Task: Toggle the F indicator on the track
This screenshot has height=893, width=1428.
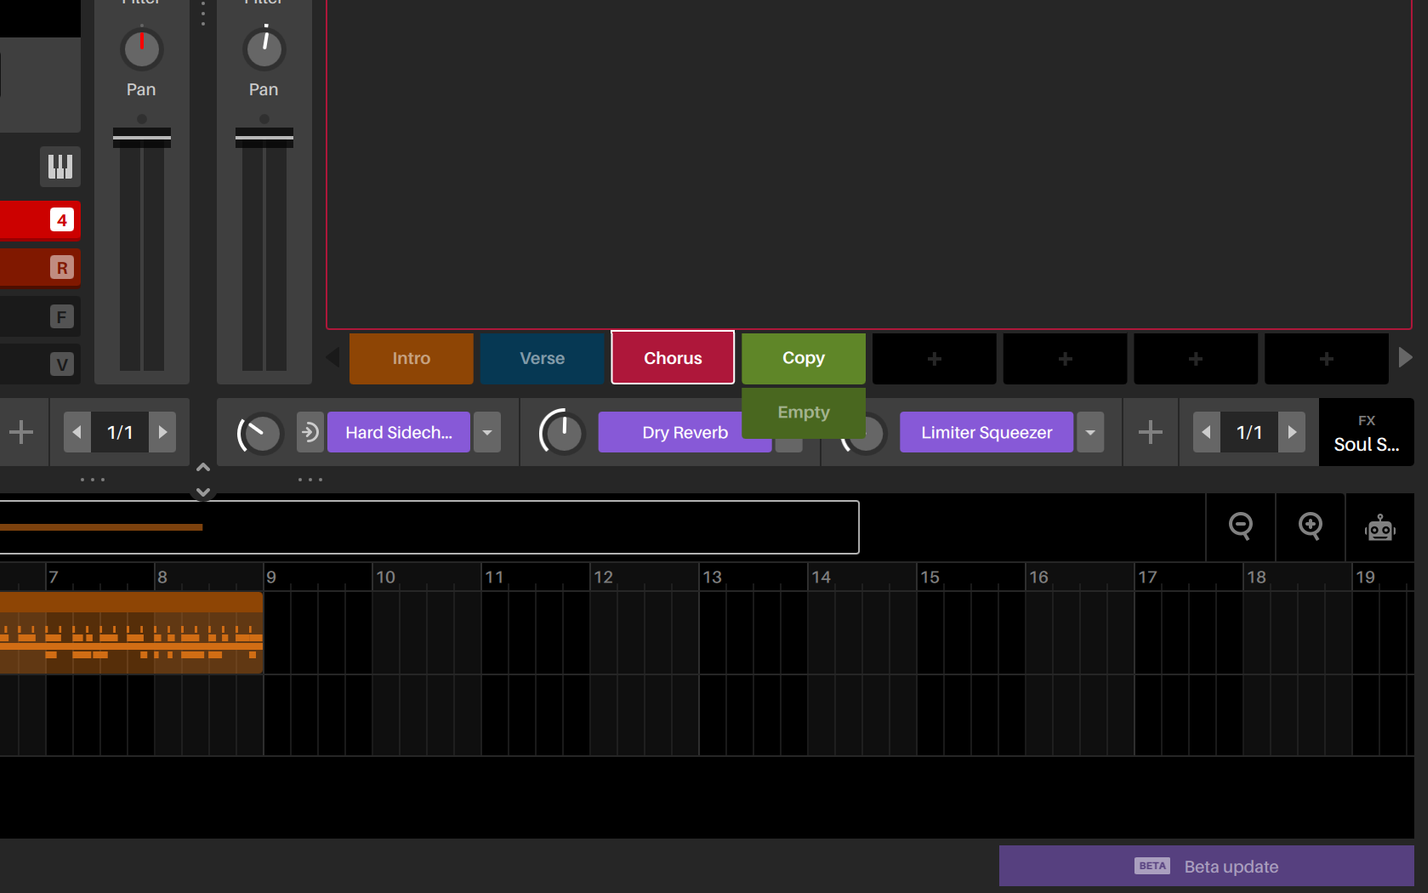Action: (x=62, y=316)
